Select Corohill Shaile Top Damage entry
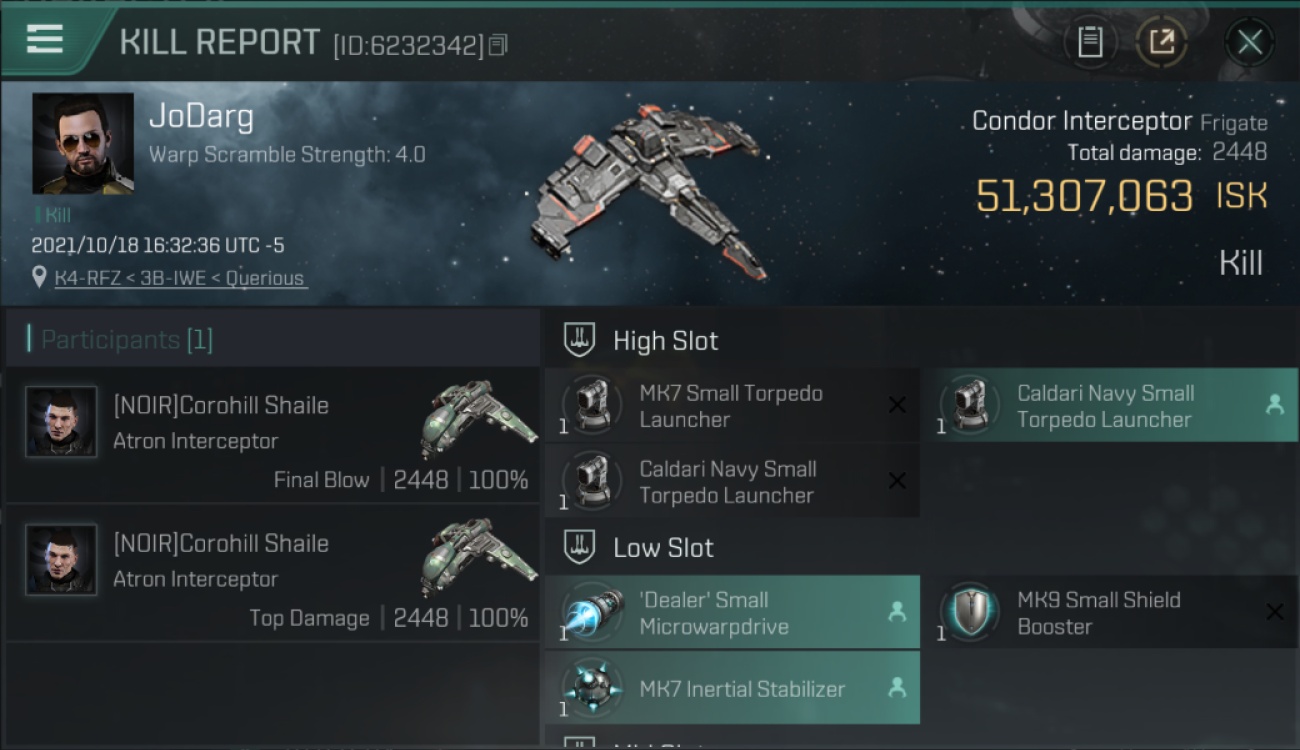 pyautogui.click(x=272, y=572)
